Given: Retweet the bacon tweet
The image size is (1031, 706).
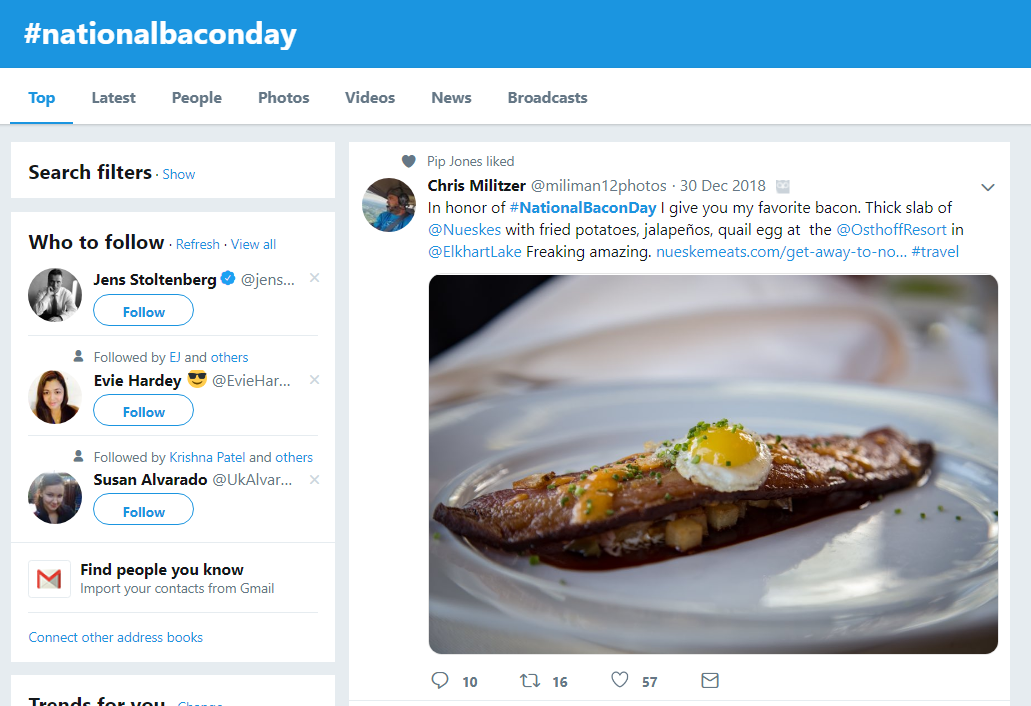Looking at the screenshot, I should tap(529, 680).
